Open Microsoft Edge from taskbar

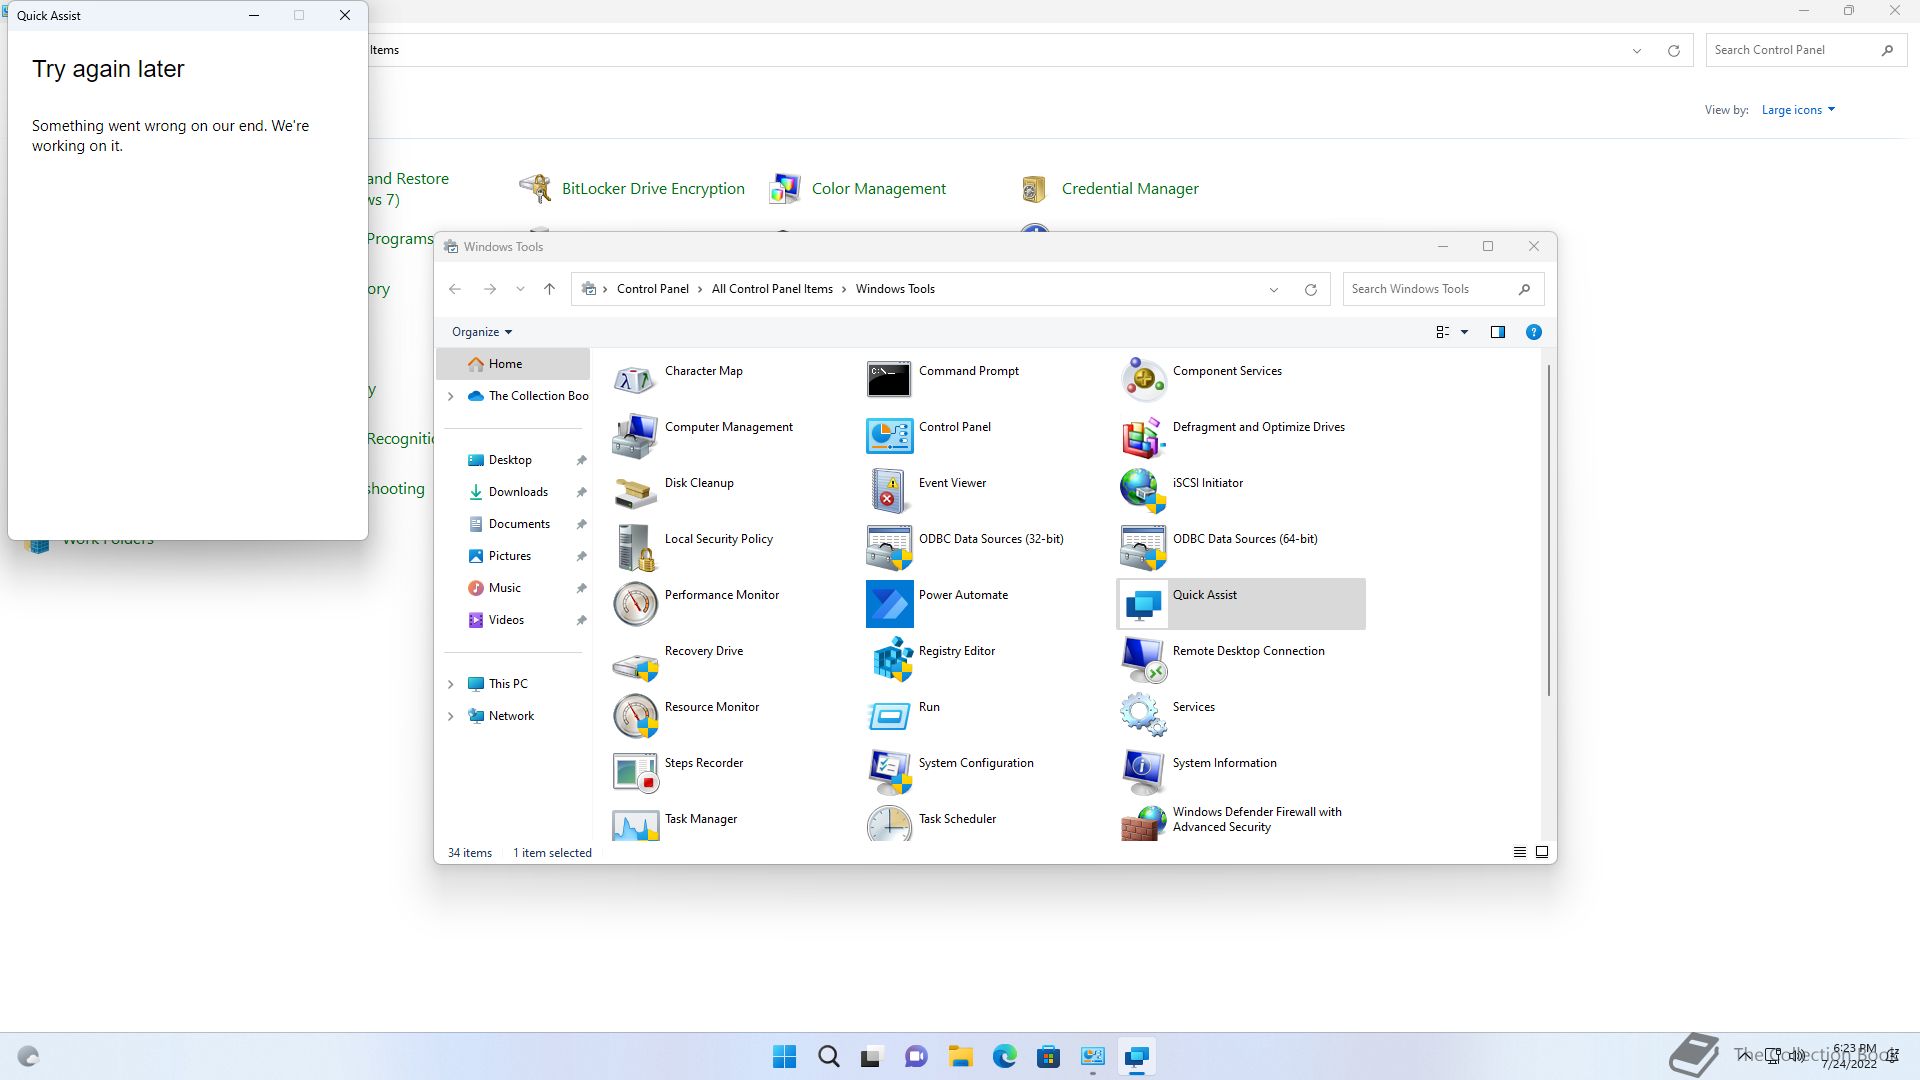click(1005, 1057)
